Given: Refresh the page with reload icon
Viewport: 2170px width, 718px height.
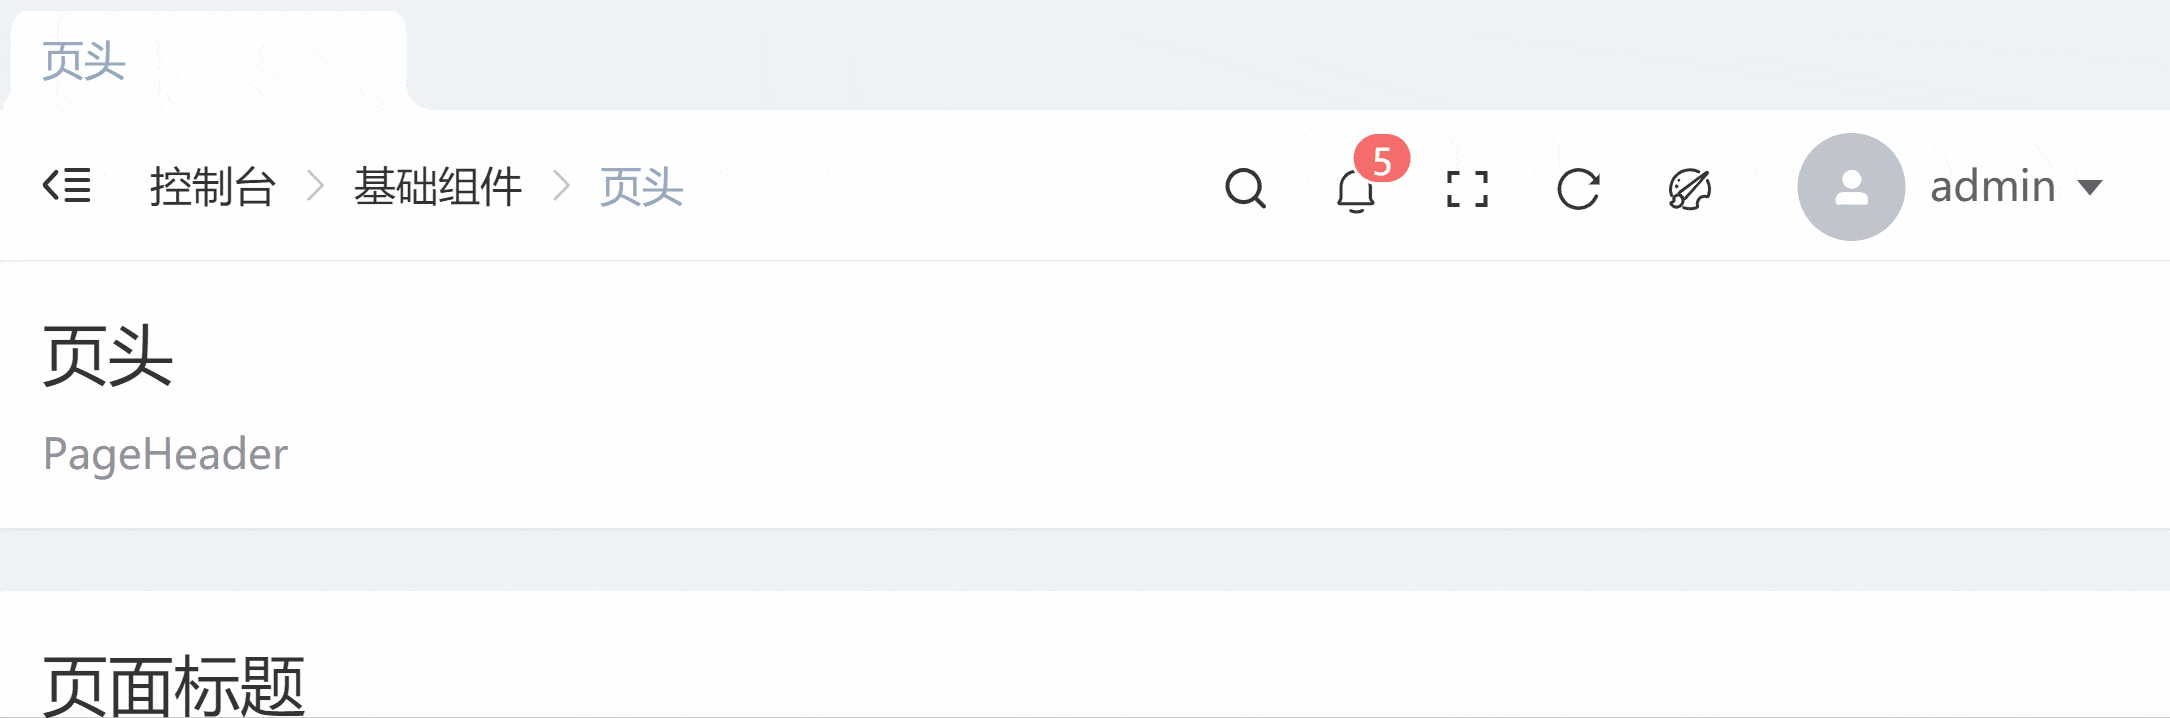Looking at the screenshot, I should pos(1578,188).
